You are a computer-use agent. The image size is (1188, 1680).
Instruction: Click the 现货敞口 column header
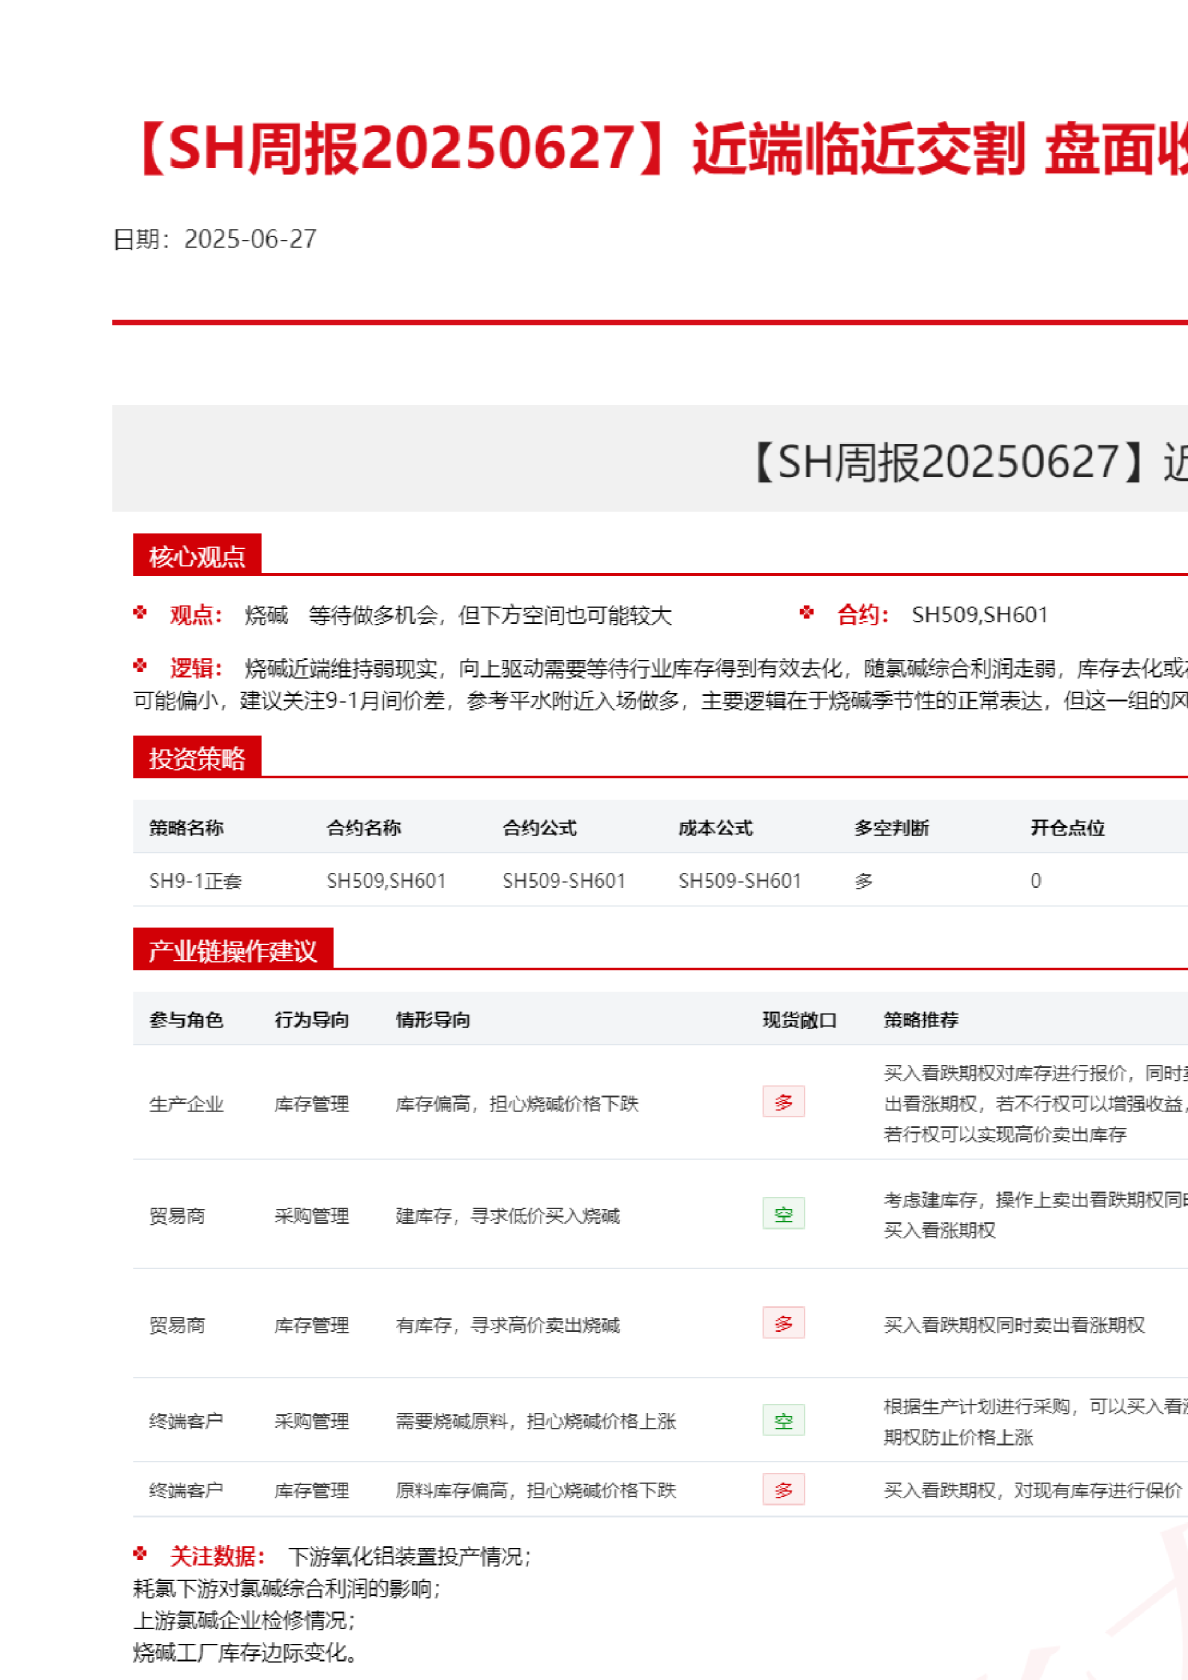pos(799,1020)
